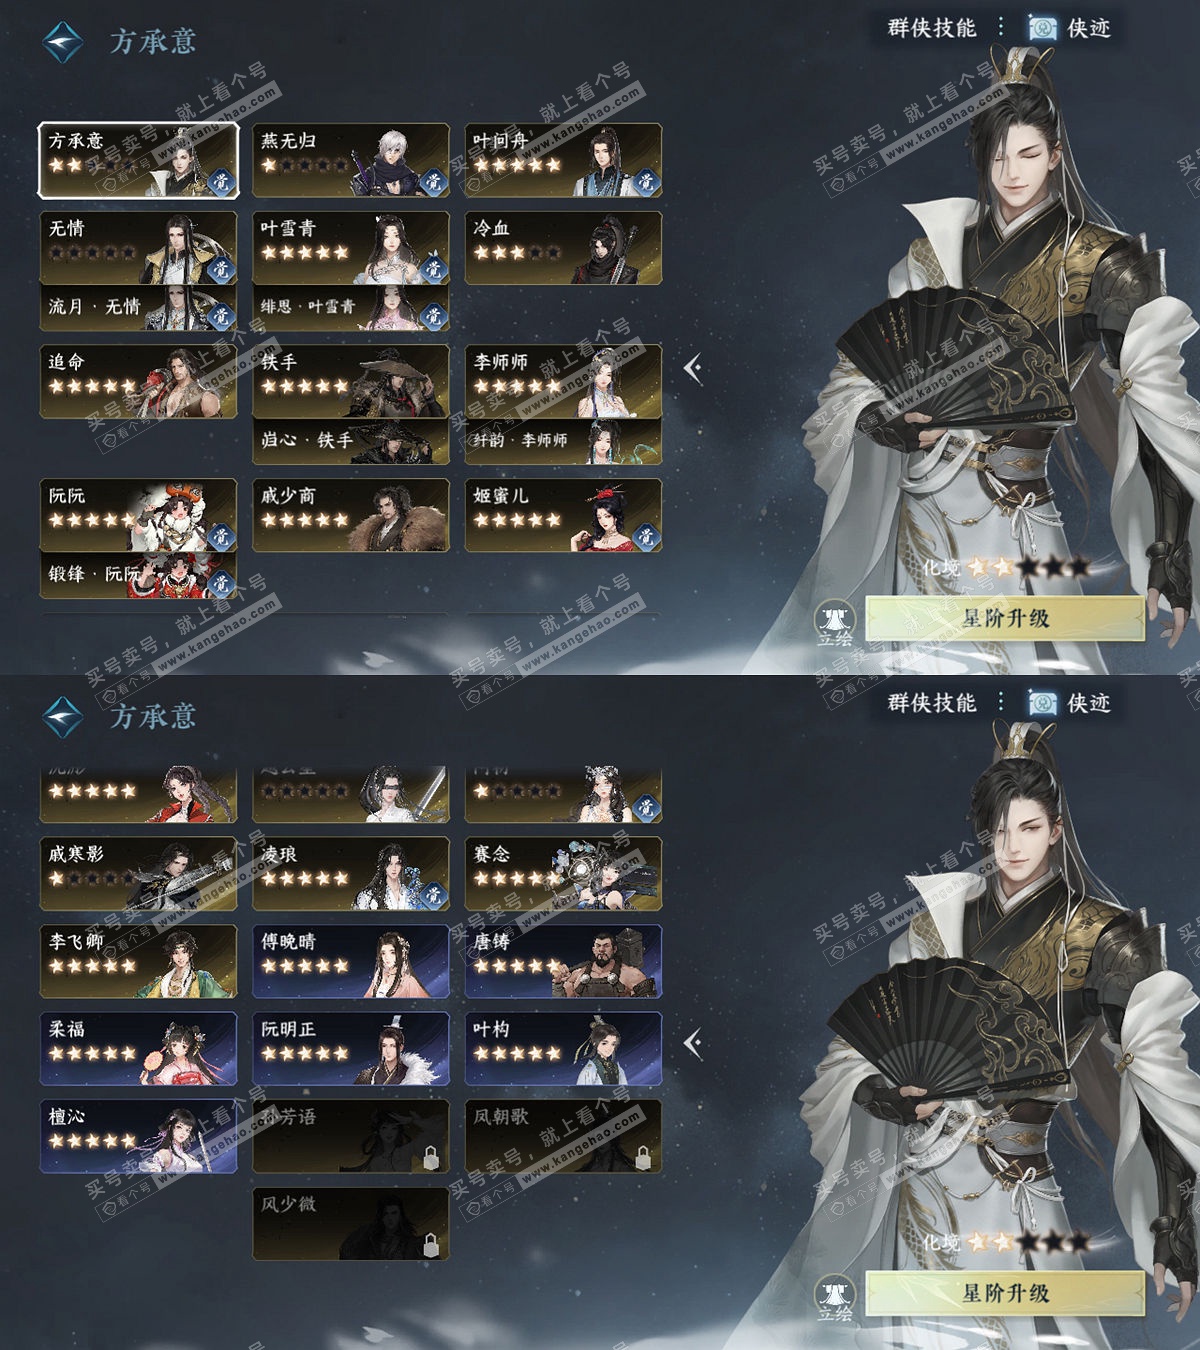This screenshot has height=1350, width=1200.
Task: Switch 无情 to the 流月·无情 skin
Action: [139, 308]
